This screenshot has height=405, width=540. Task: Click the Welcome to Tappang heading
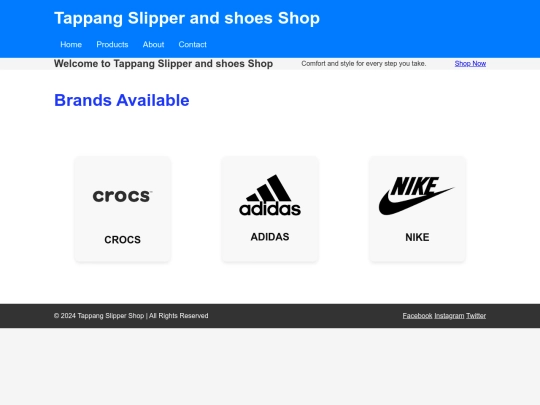point(163,64)
